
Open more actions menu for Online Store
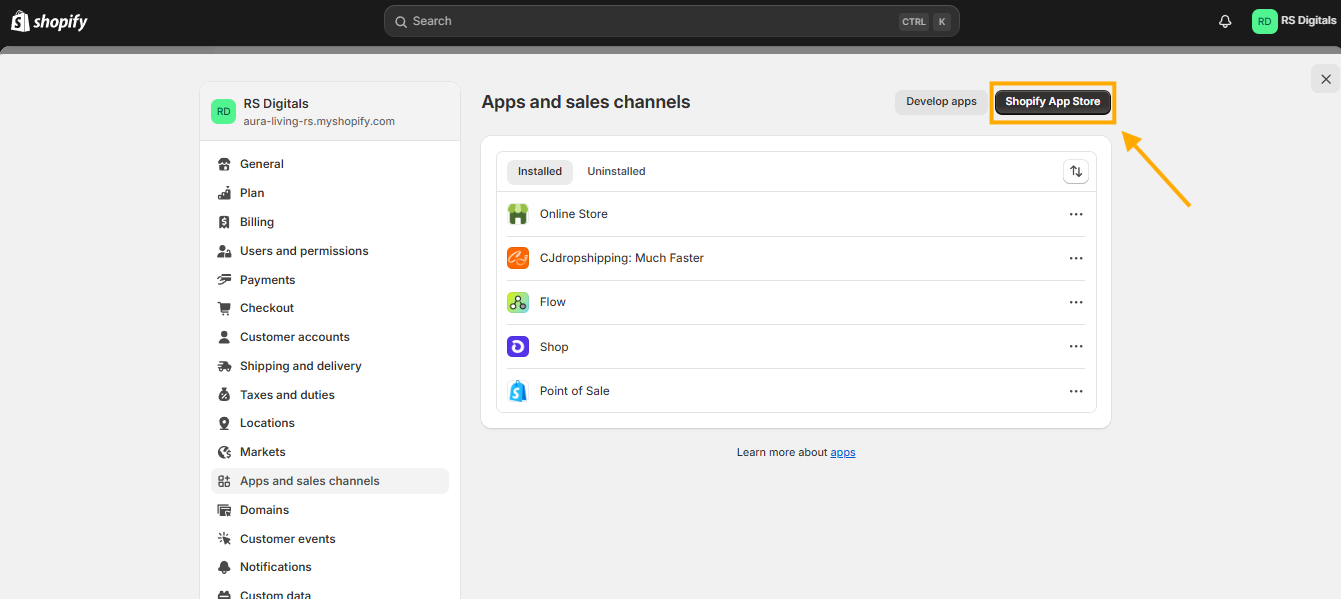[1076, 214]
